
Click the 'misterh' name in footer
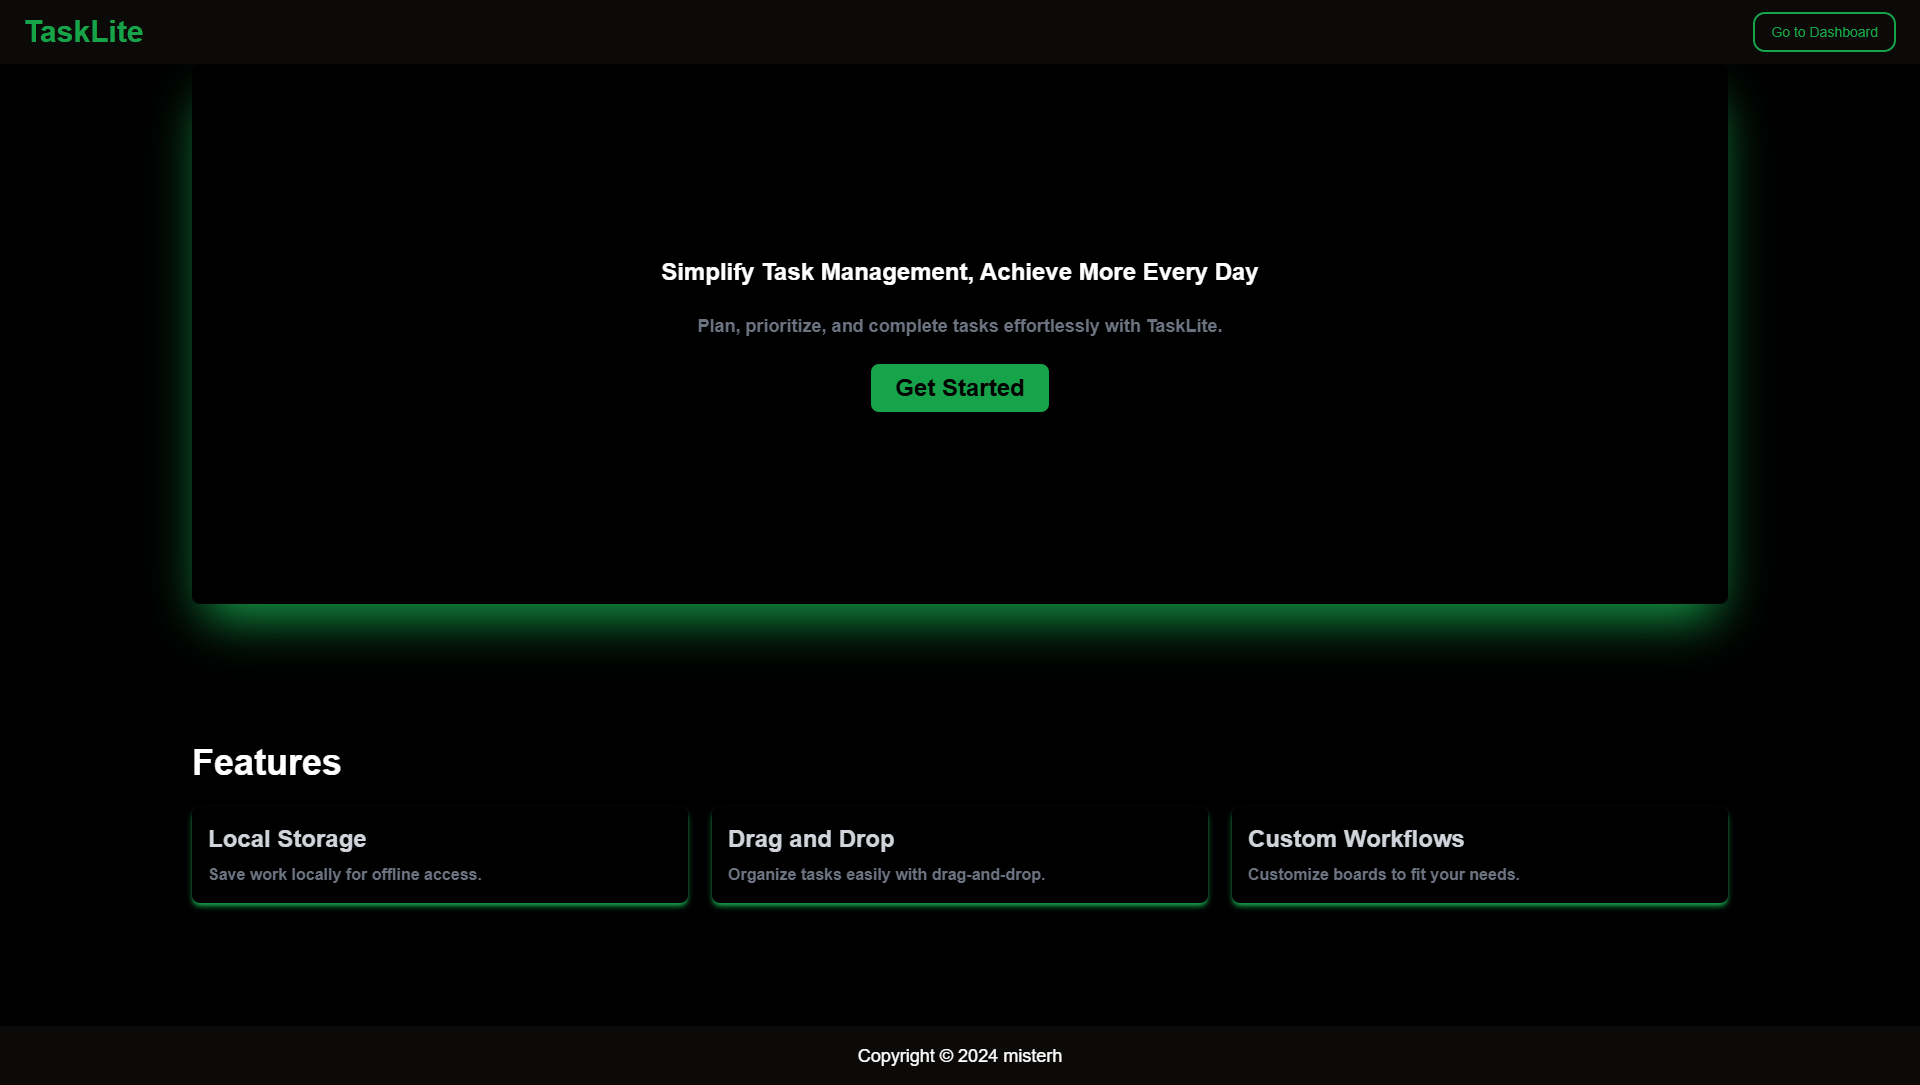tap(1032, 1056)
